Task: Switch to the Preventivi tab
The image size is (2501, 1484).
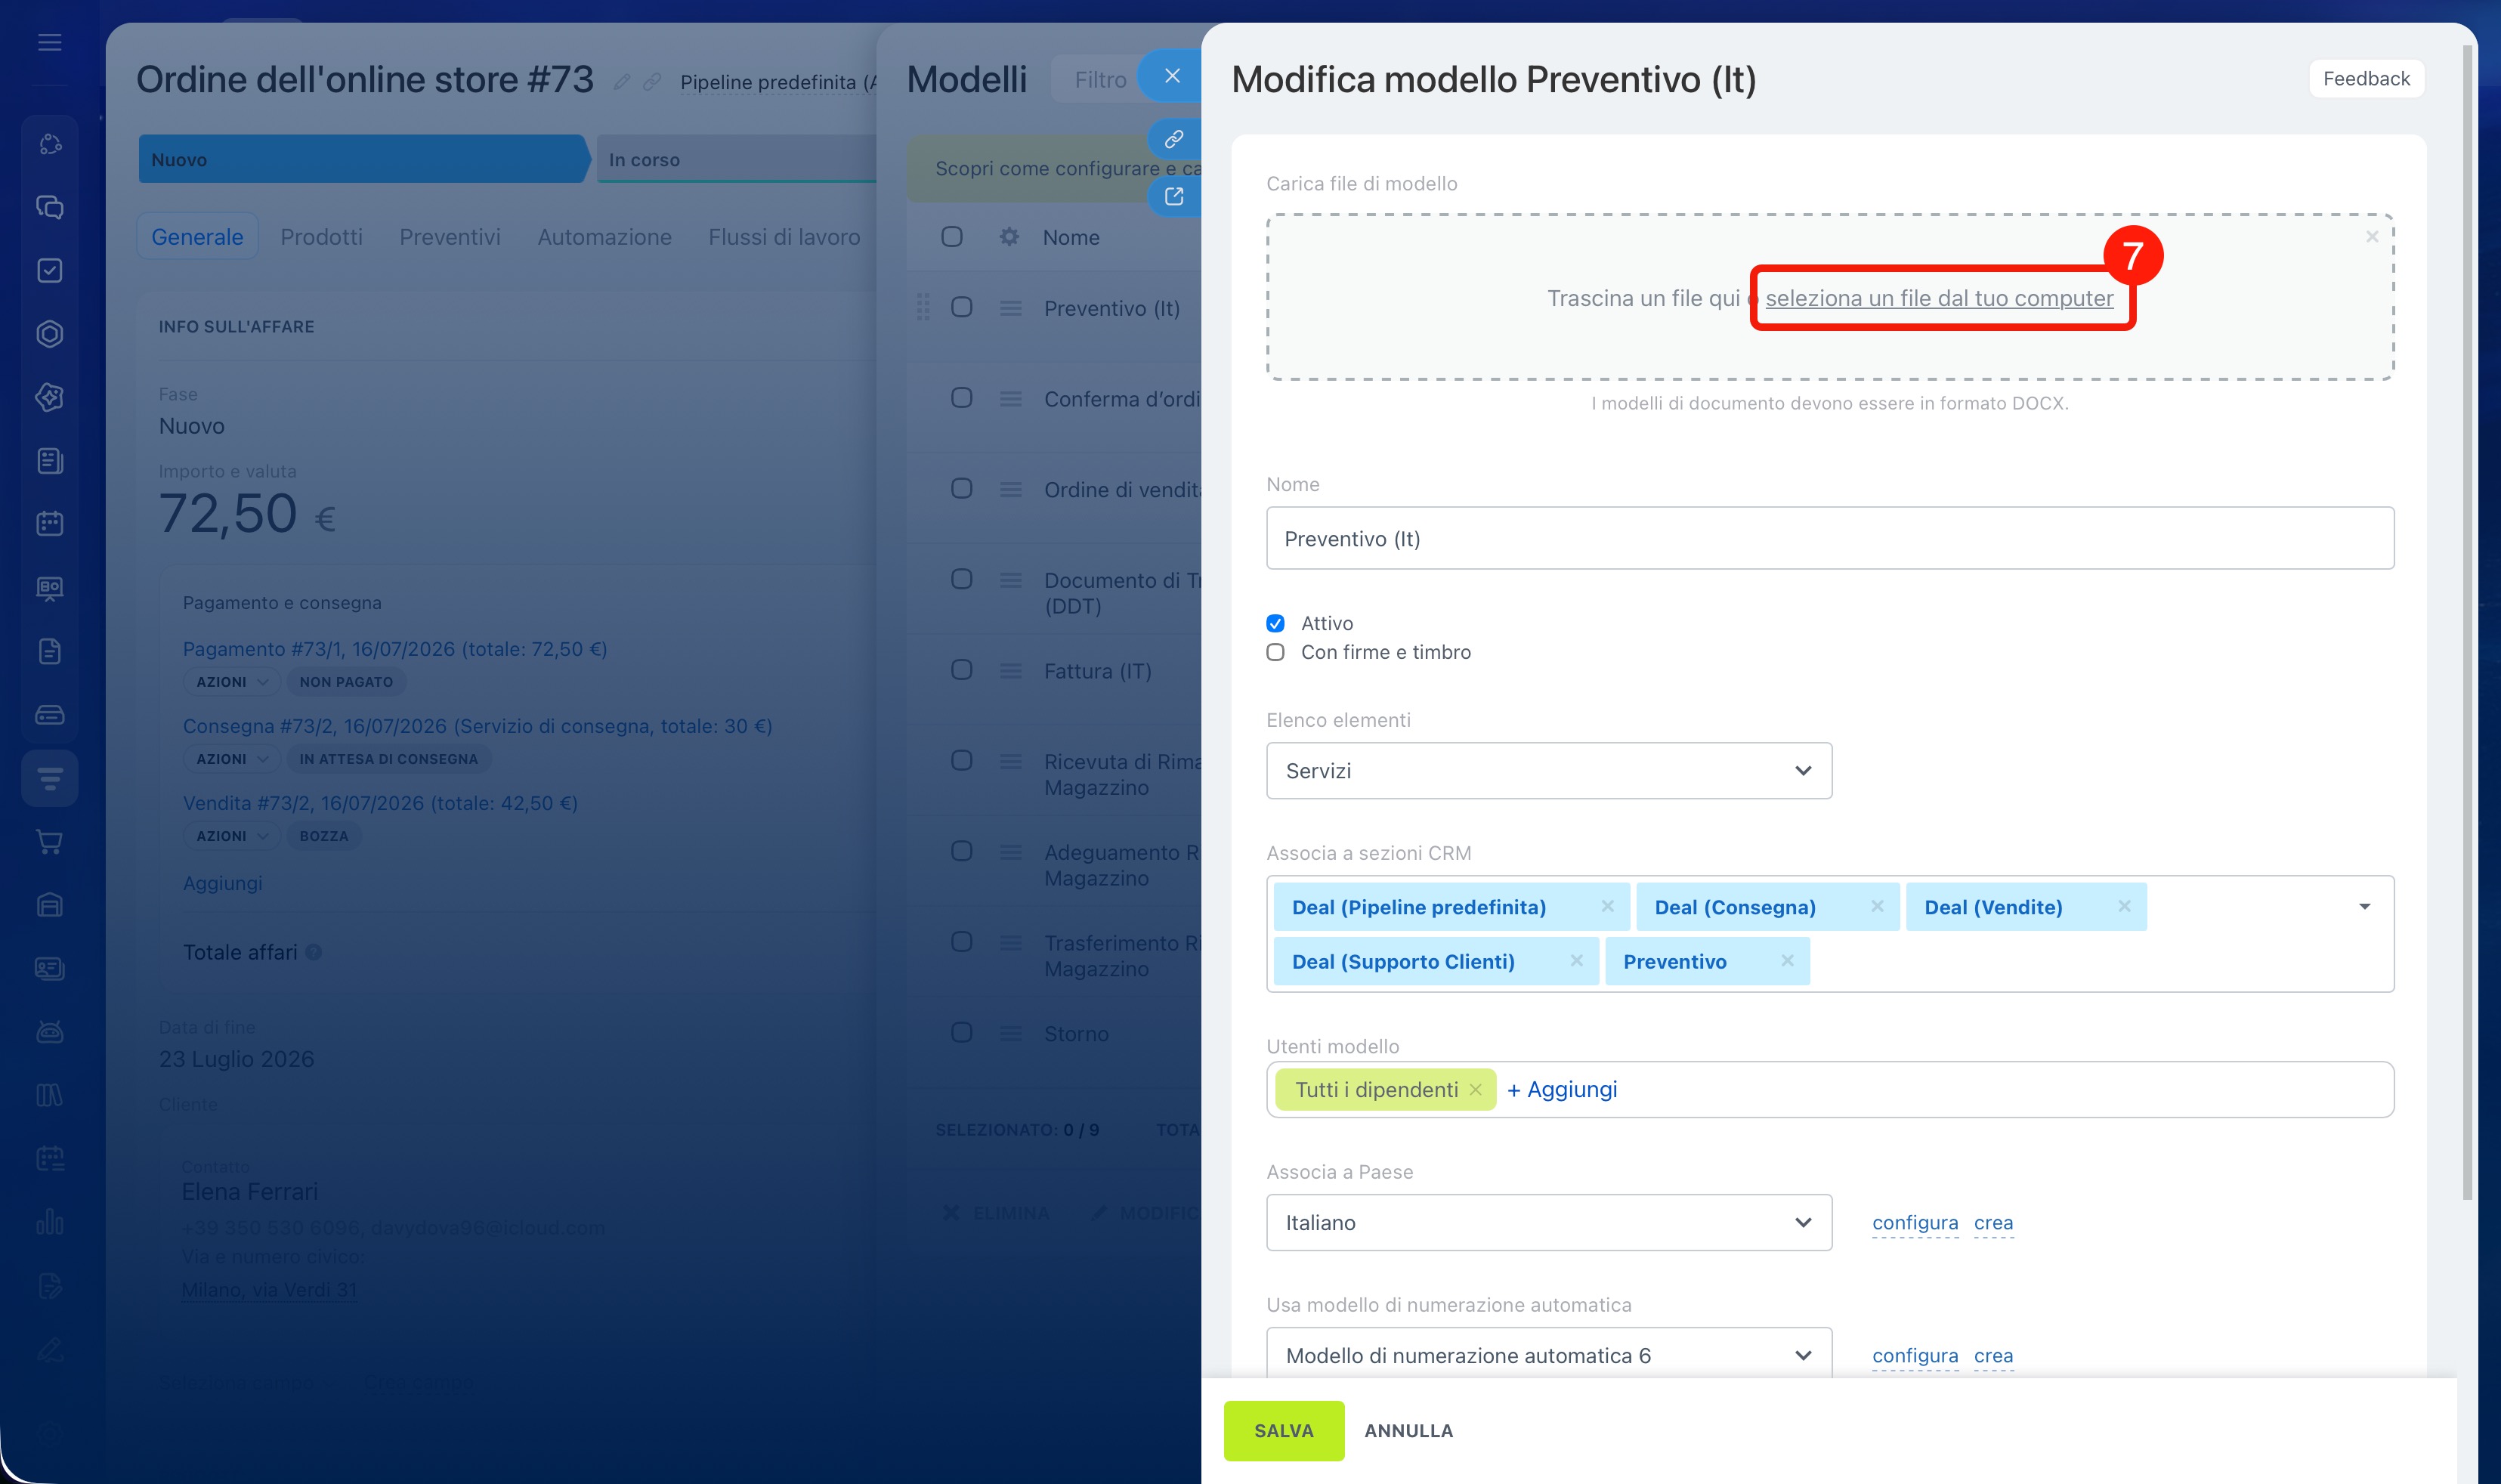Action: (450, 237)
